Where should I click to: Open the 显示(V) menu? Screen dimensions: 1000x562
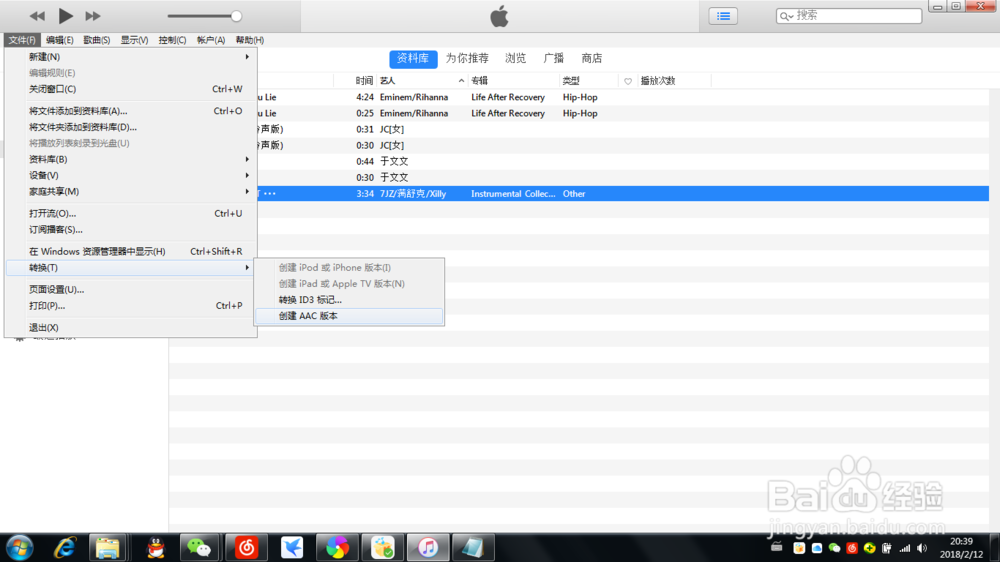click(135, 40)
